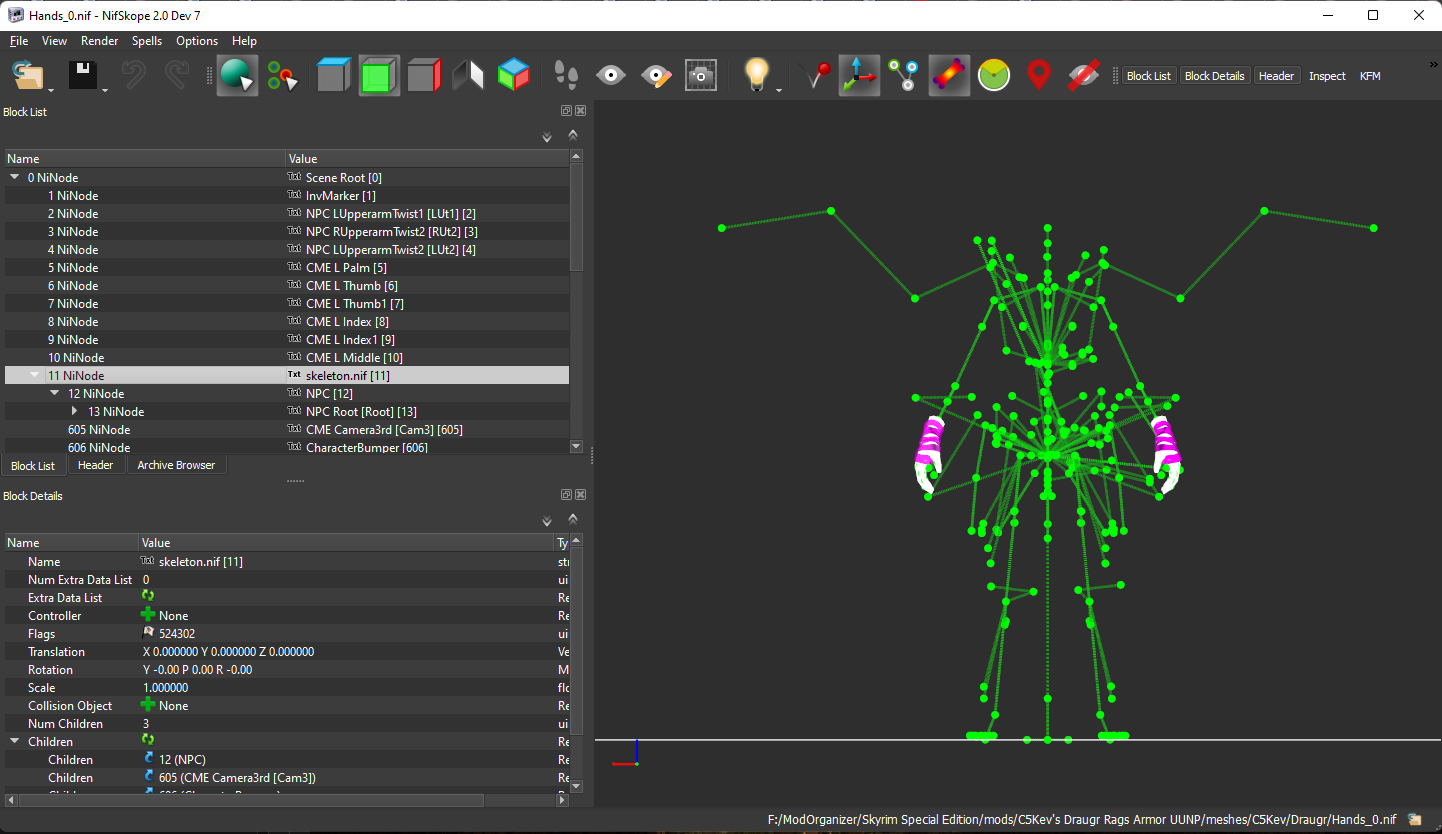Click the save view eye-pencil icon

pos(656,76)
